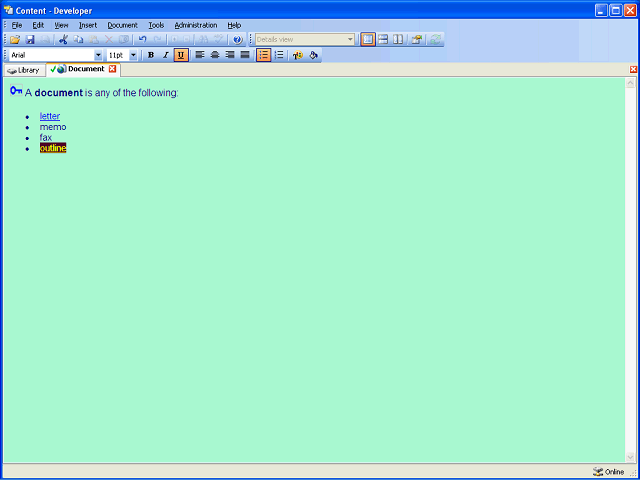Align text right
The image size is (640, 480).
coord(230,55)
